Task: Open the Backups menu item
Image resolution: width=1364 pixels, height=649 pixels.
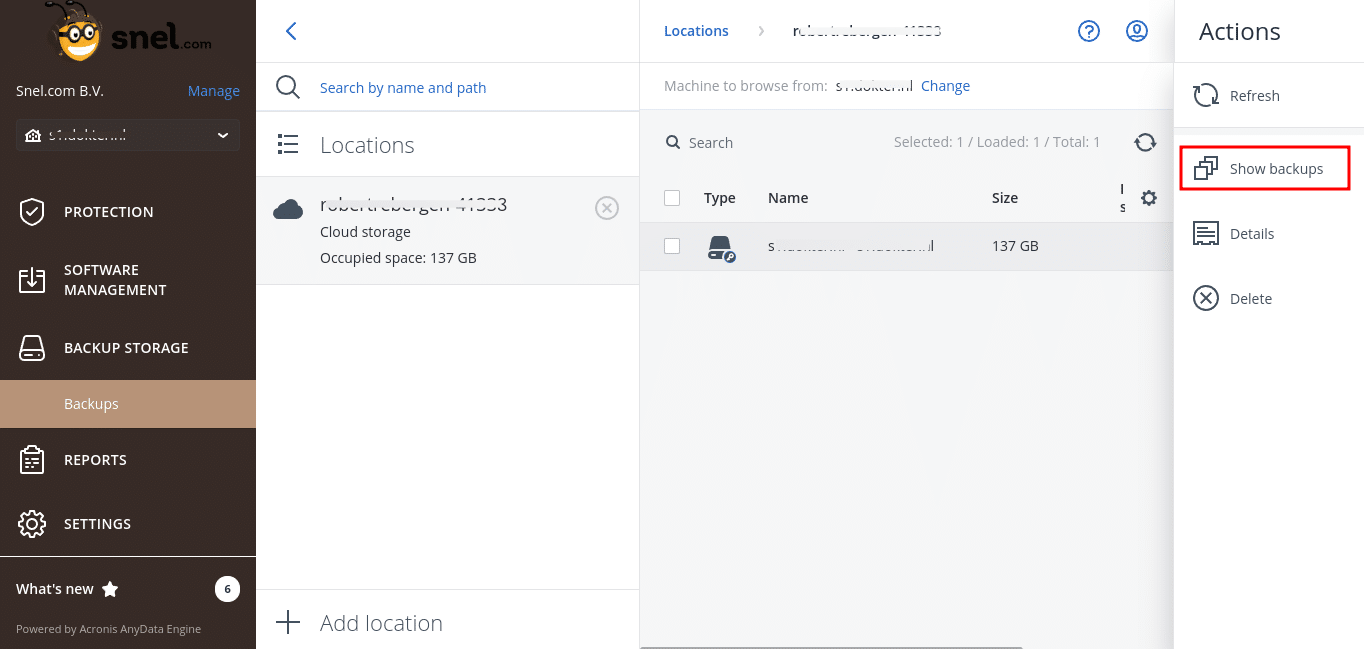Action: pos(91,403)
